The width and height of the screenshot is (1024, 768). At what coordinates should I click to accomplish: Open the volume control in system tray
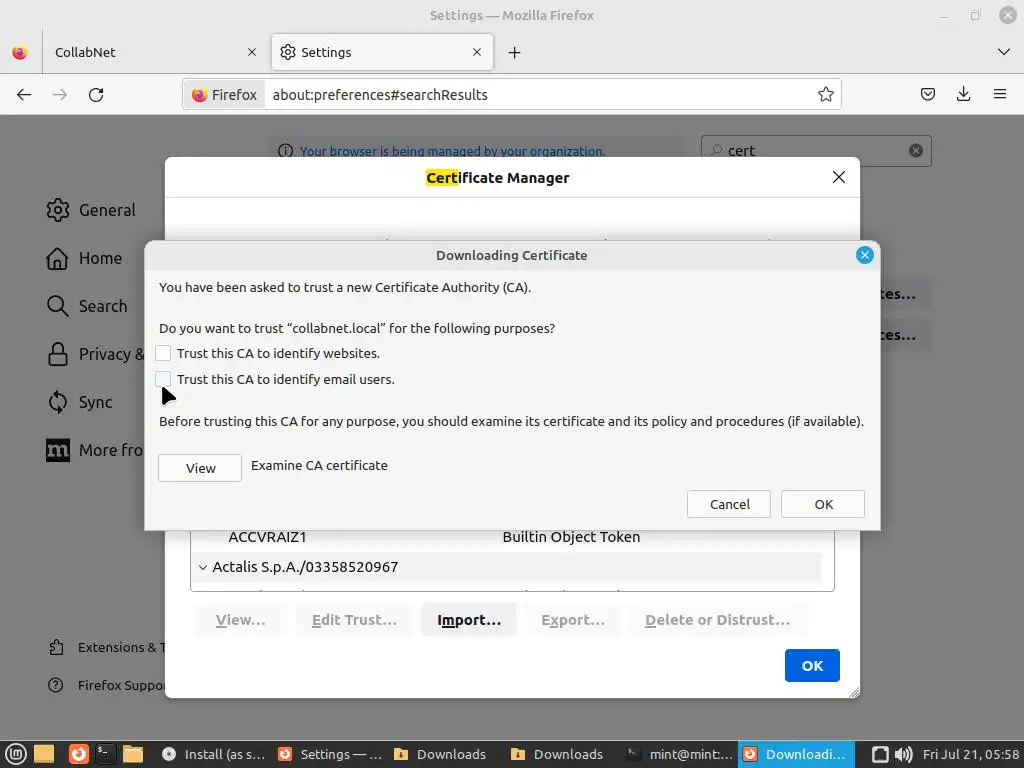(903, 754)
